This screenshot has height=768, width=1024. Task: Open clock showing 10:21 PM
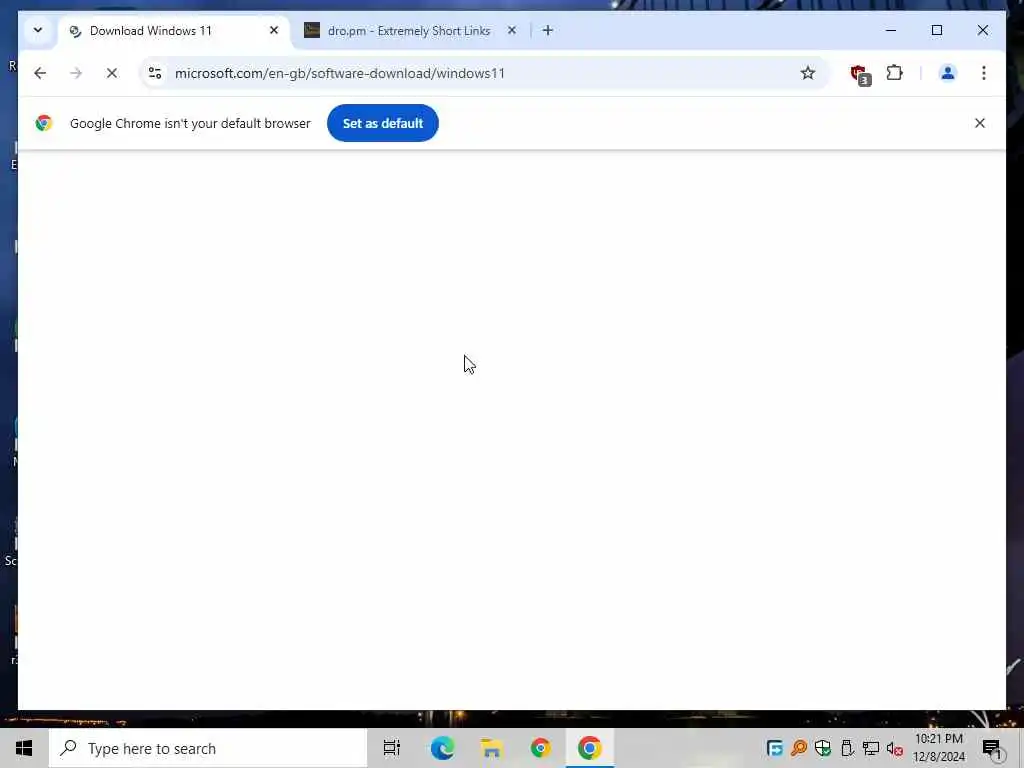tap(938, 748)
